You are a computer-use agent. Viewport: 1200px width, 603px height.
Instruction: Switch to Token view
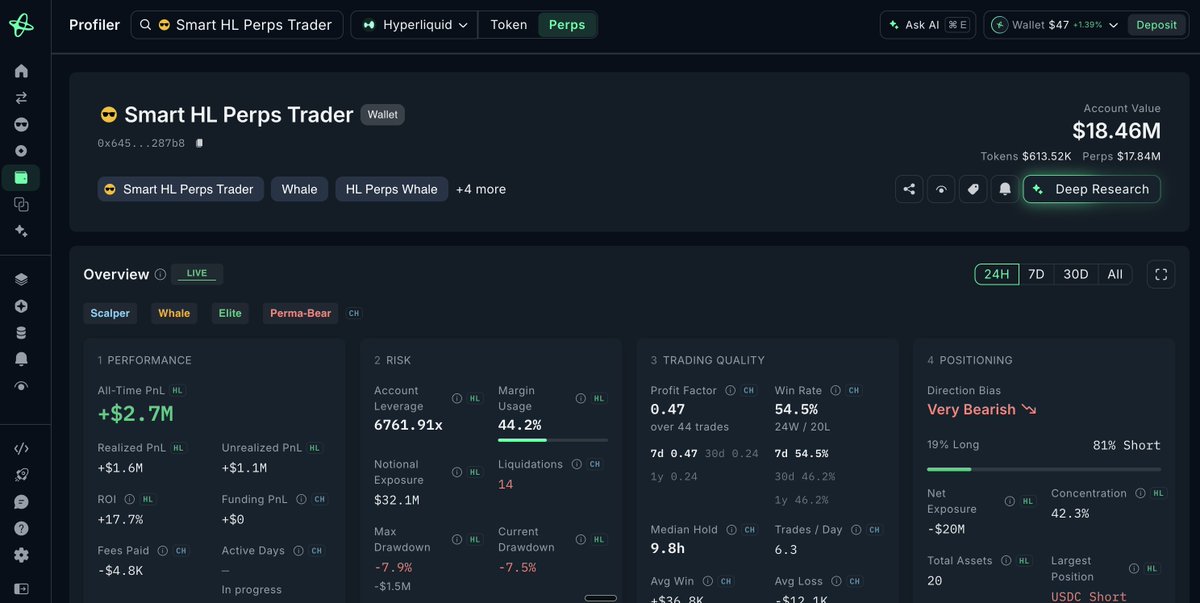pos(508,25)
